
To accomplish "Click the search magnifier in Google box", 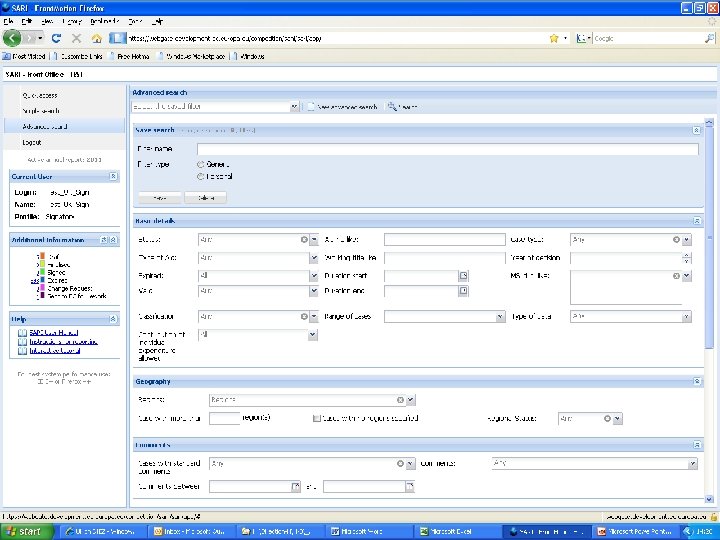I will click(x=709, y=39).
